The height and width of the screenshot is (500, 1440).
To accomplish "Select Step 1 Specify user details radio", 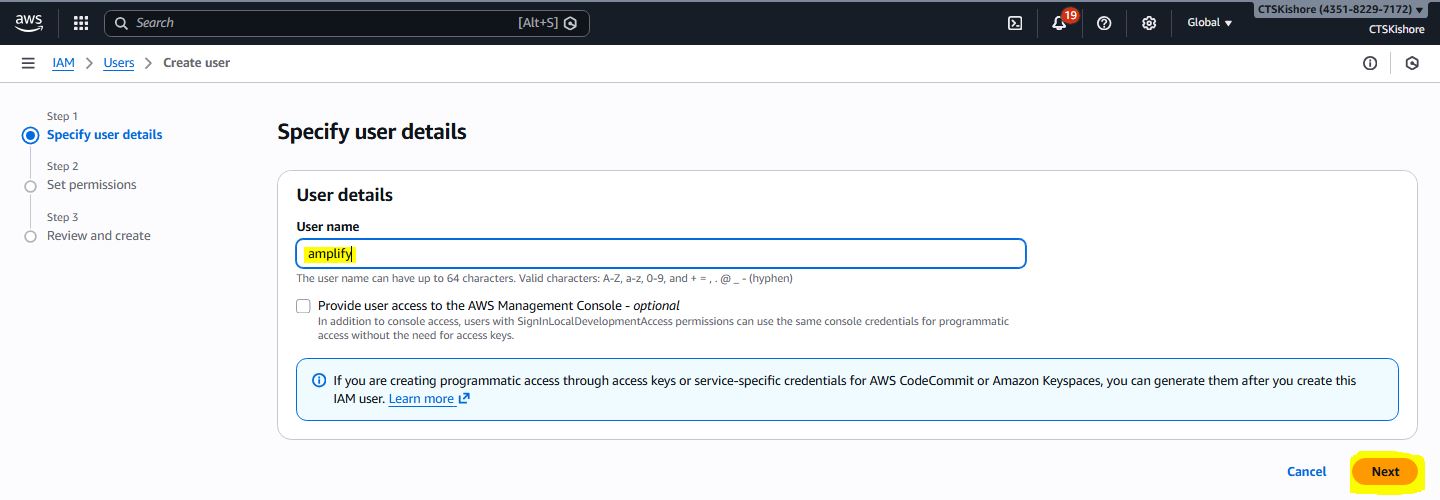I will (x=30, y=135).
